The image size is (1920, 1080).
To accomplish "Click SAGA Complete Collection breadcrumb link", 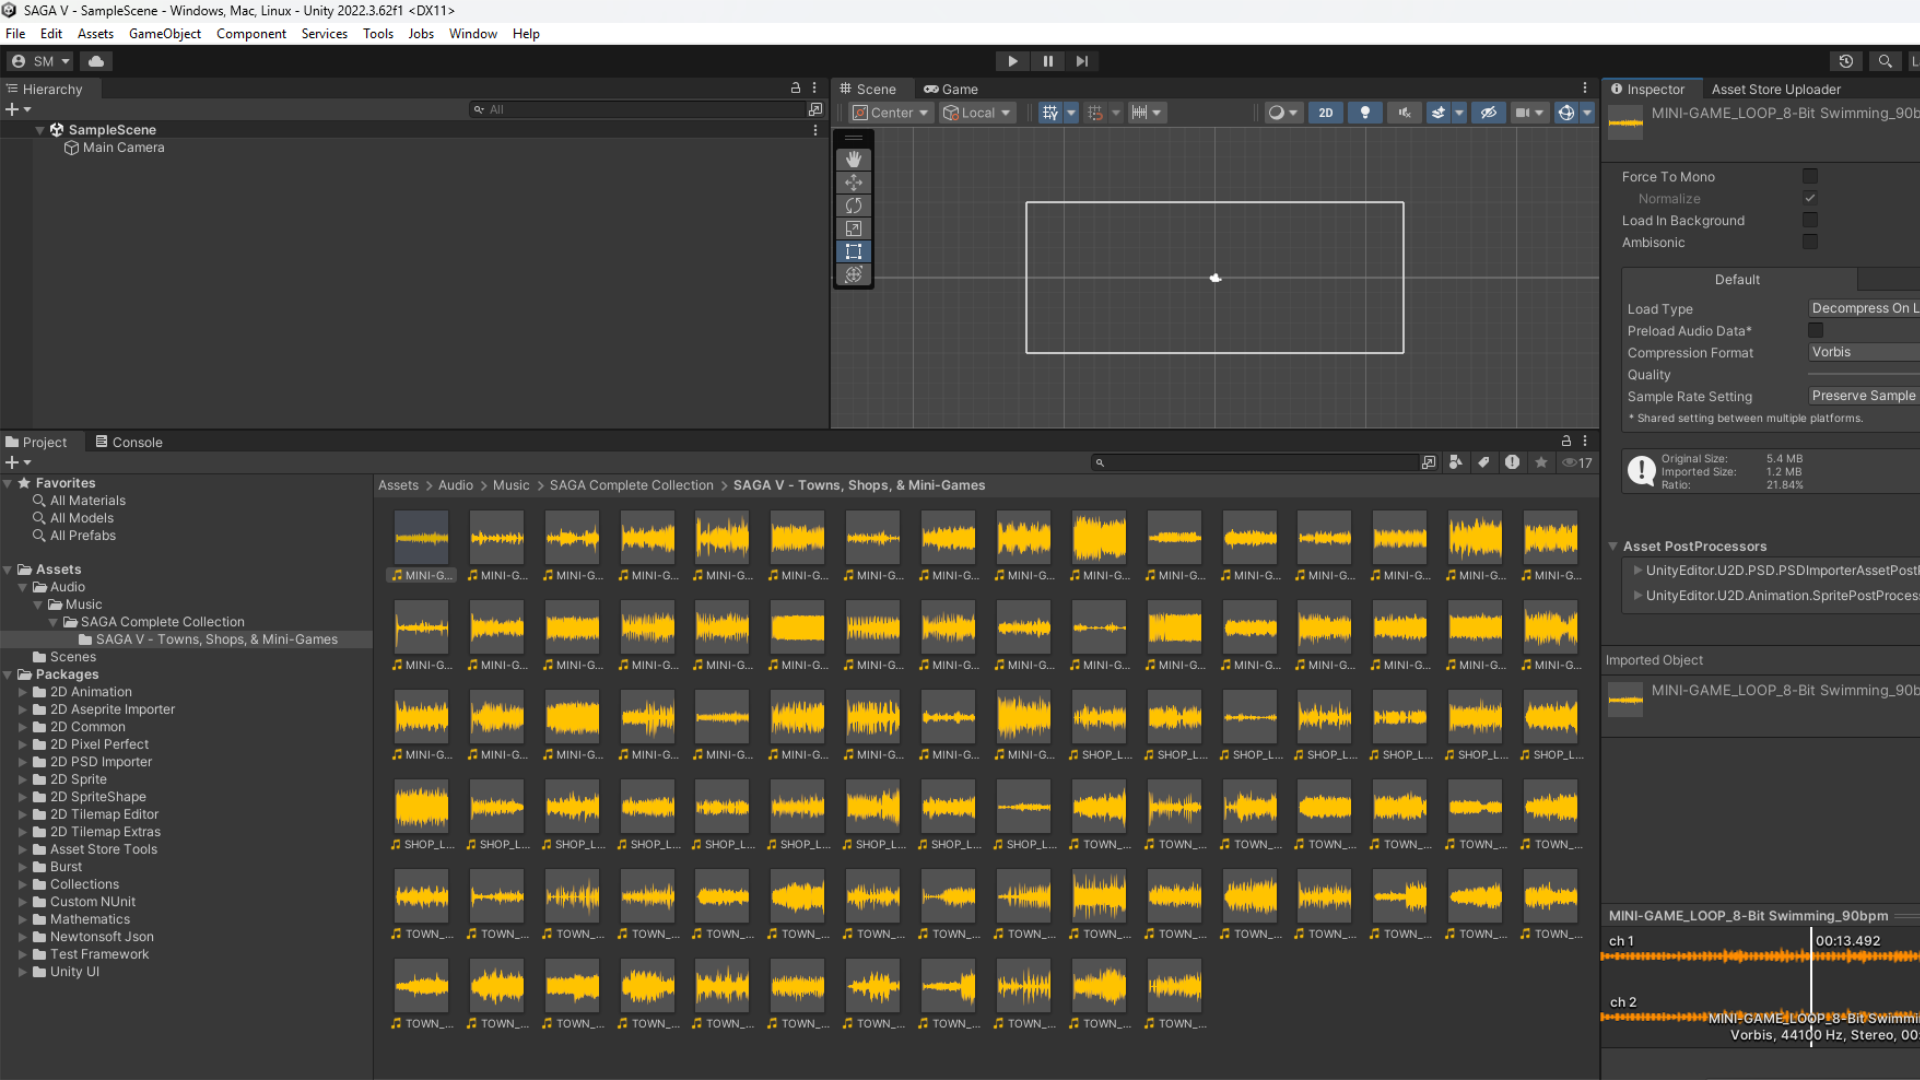I will (x=631, y=485).
